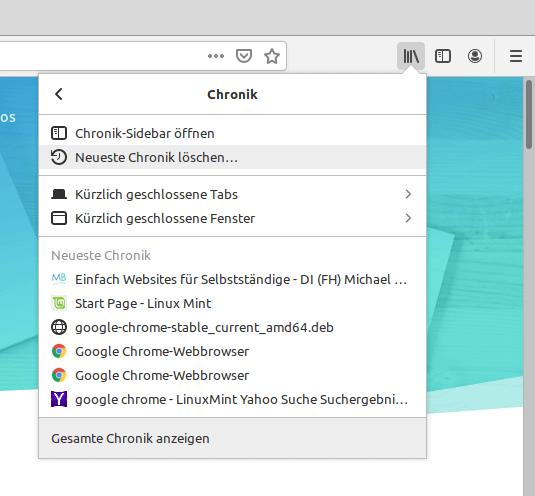Click the page vertical scrollbar thumb
Image resolution: width=535 pixels, height=496 pixels.
(529, 114)
